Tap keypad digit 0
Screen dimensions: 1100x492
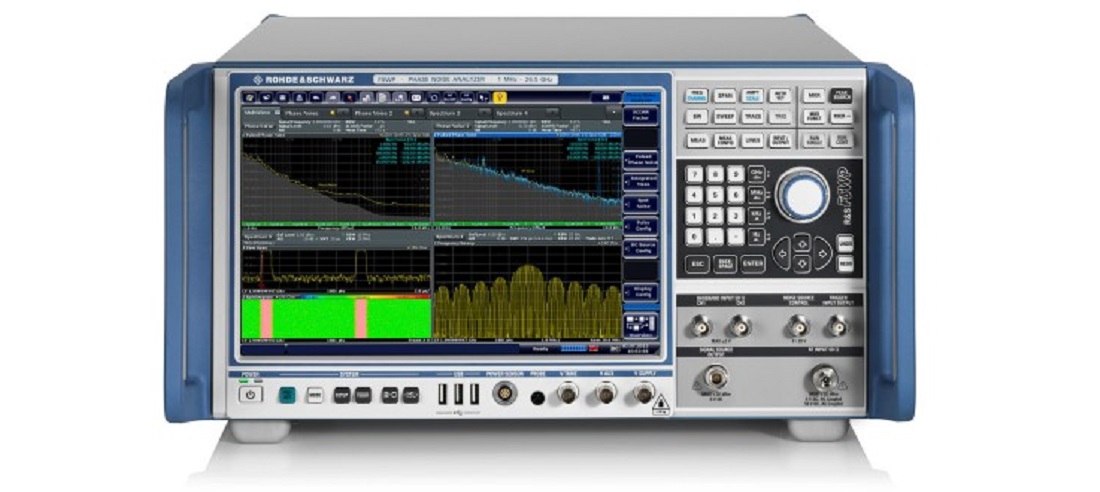[x=695, y=237]
